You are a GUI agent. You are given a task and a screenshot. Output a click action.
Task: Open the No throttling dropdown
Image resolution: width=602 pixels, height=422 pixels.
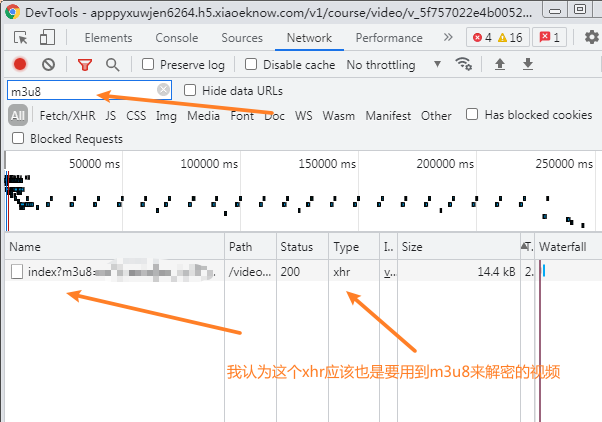pyautogui.click(x=394, y=65)
